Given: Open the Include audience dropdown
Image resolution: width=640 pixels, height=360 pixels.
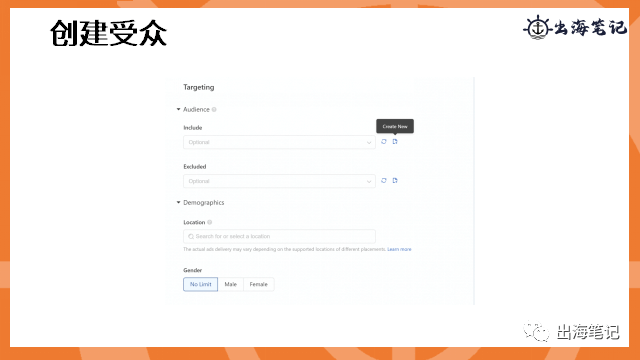Looking at the screenshot, I should point(279,142).
